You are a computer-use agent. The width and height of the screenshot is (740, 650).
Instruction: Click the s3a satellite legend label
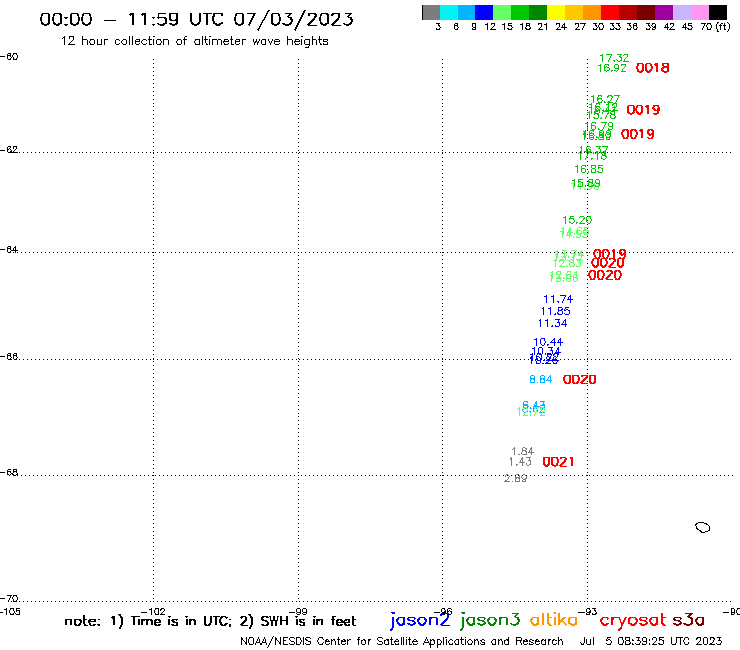[x=688, y=620]
